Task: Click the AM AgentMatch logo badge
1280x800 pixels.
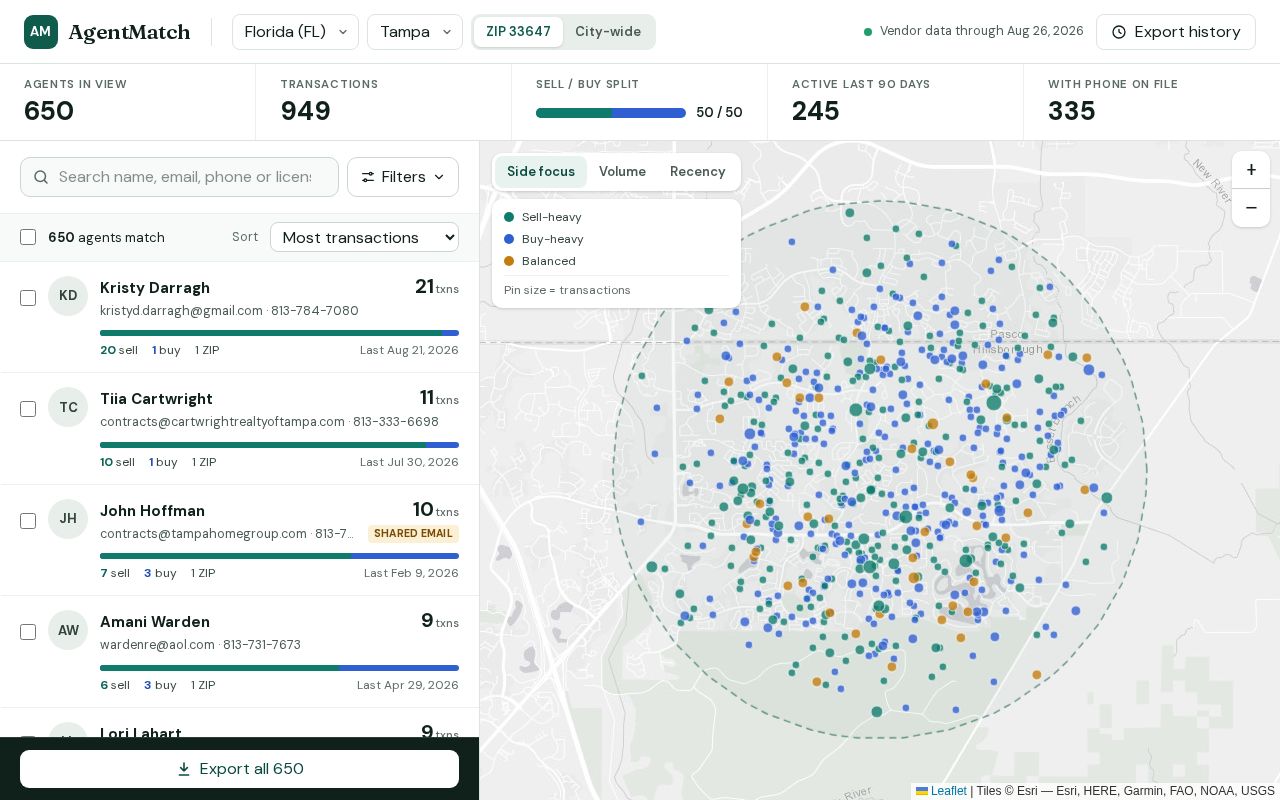Action: [41, 32]
